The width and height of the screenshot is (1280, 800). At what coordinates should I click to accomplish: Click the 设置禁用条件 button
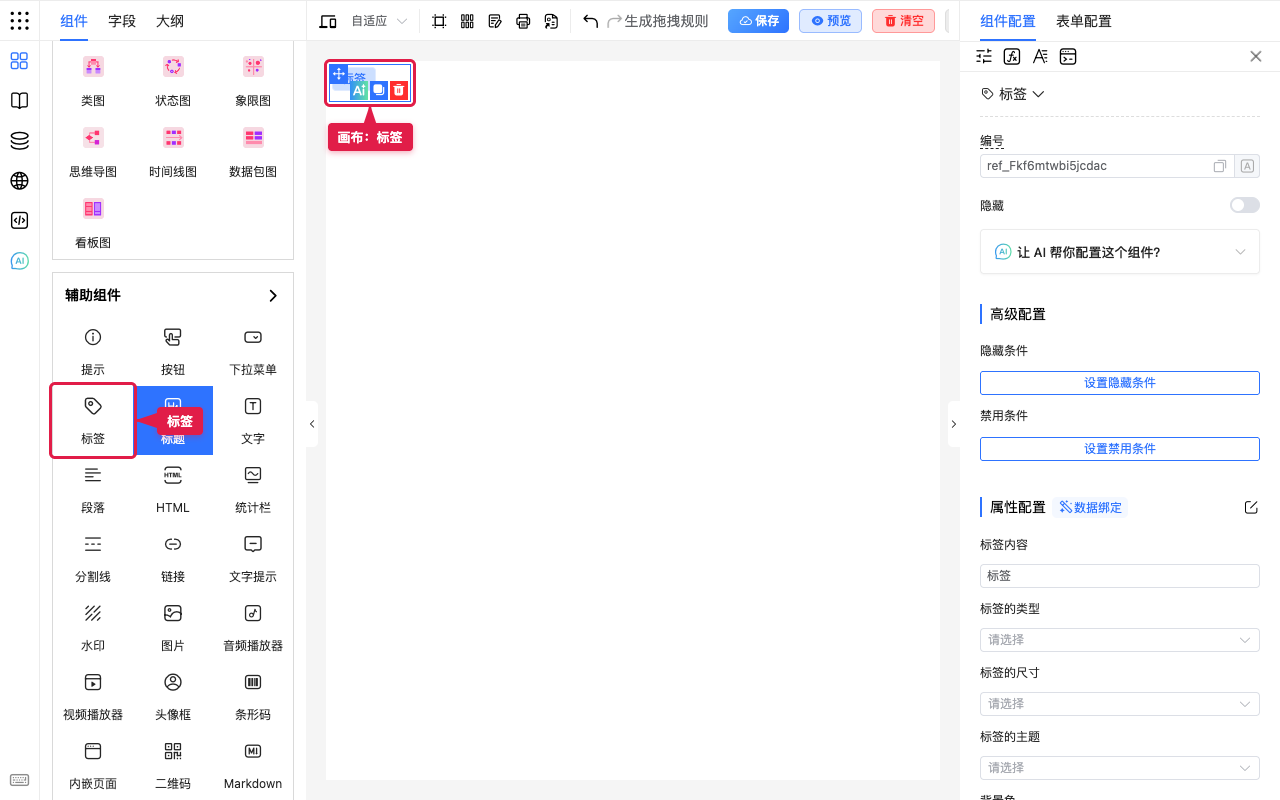[x=1120, y=449]
